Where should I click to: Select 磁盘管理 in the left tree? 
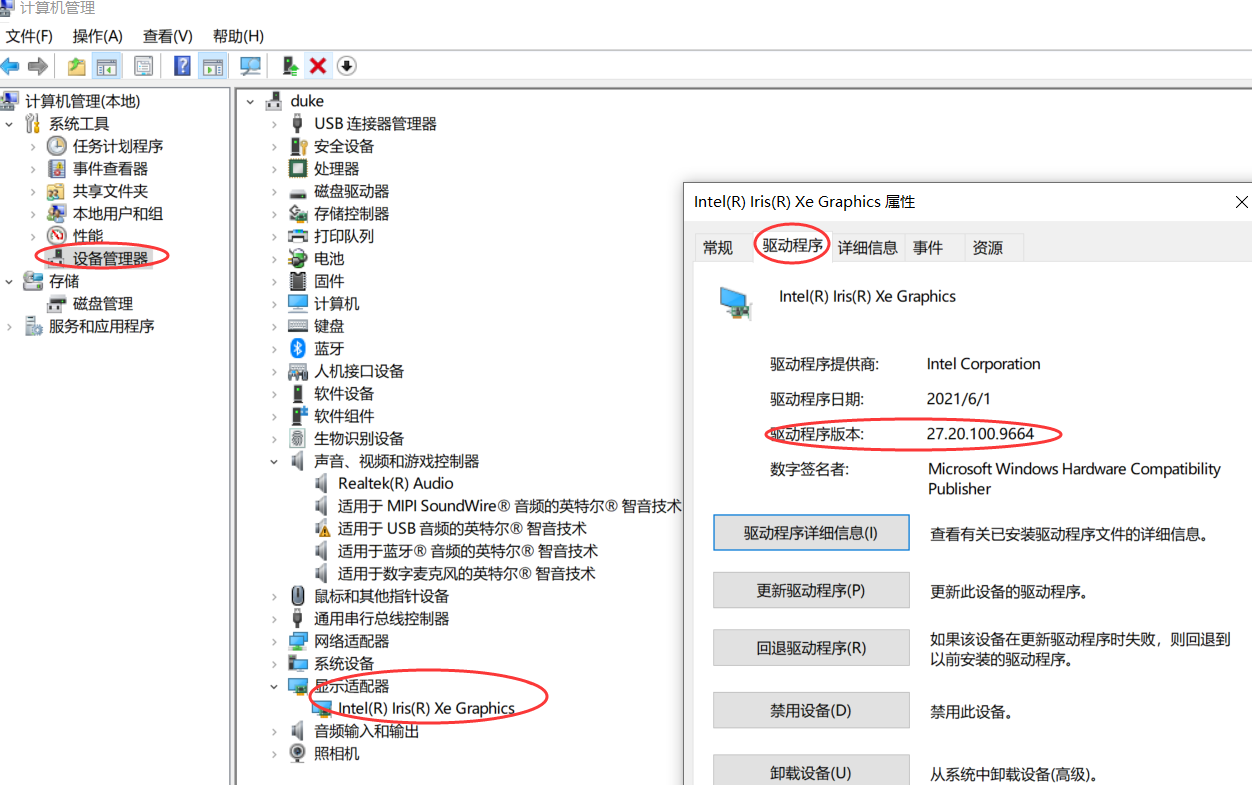(102, 304)
